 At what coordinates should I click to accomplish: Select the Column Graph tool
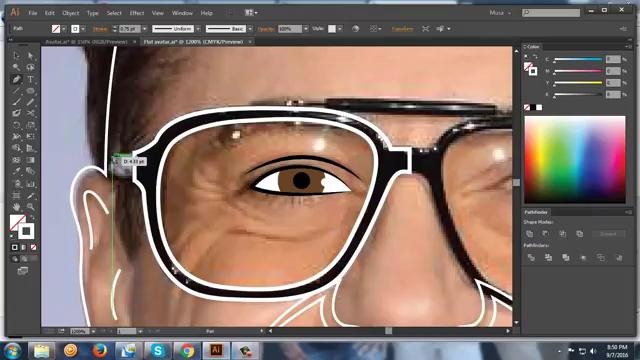click(x=30, y=184)
